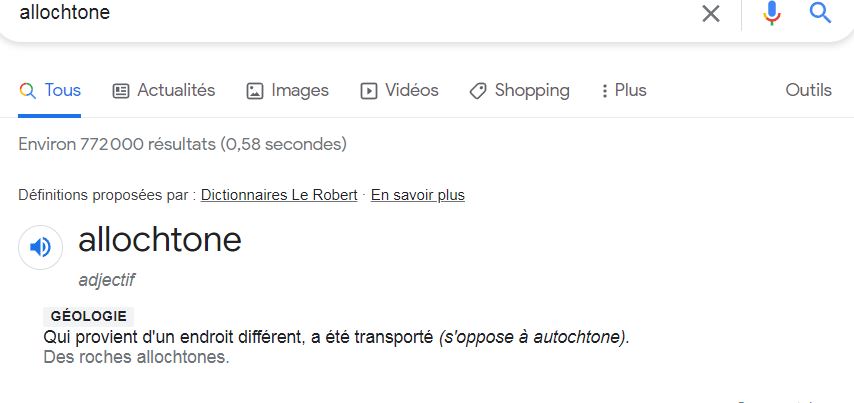Click the Actualités newspaper icon
Image resolution: width=854 pixels, height=403 pixels.
(x=121, y=91)
